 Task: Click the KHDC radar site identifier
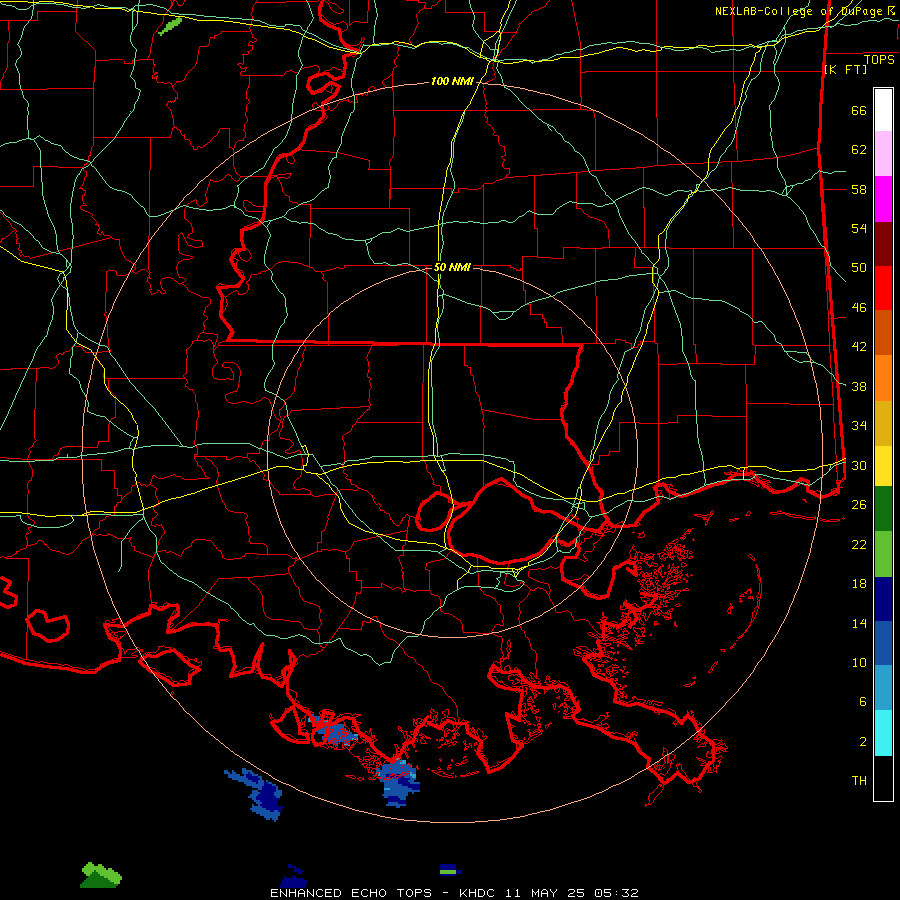[x=478, y=893]
